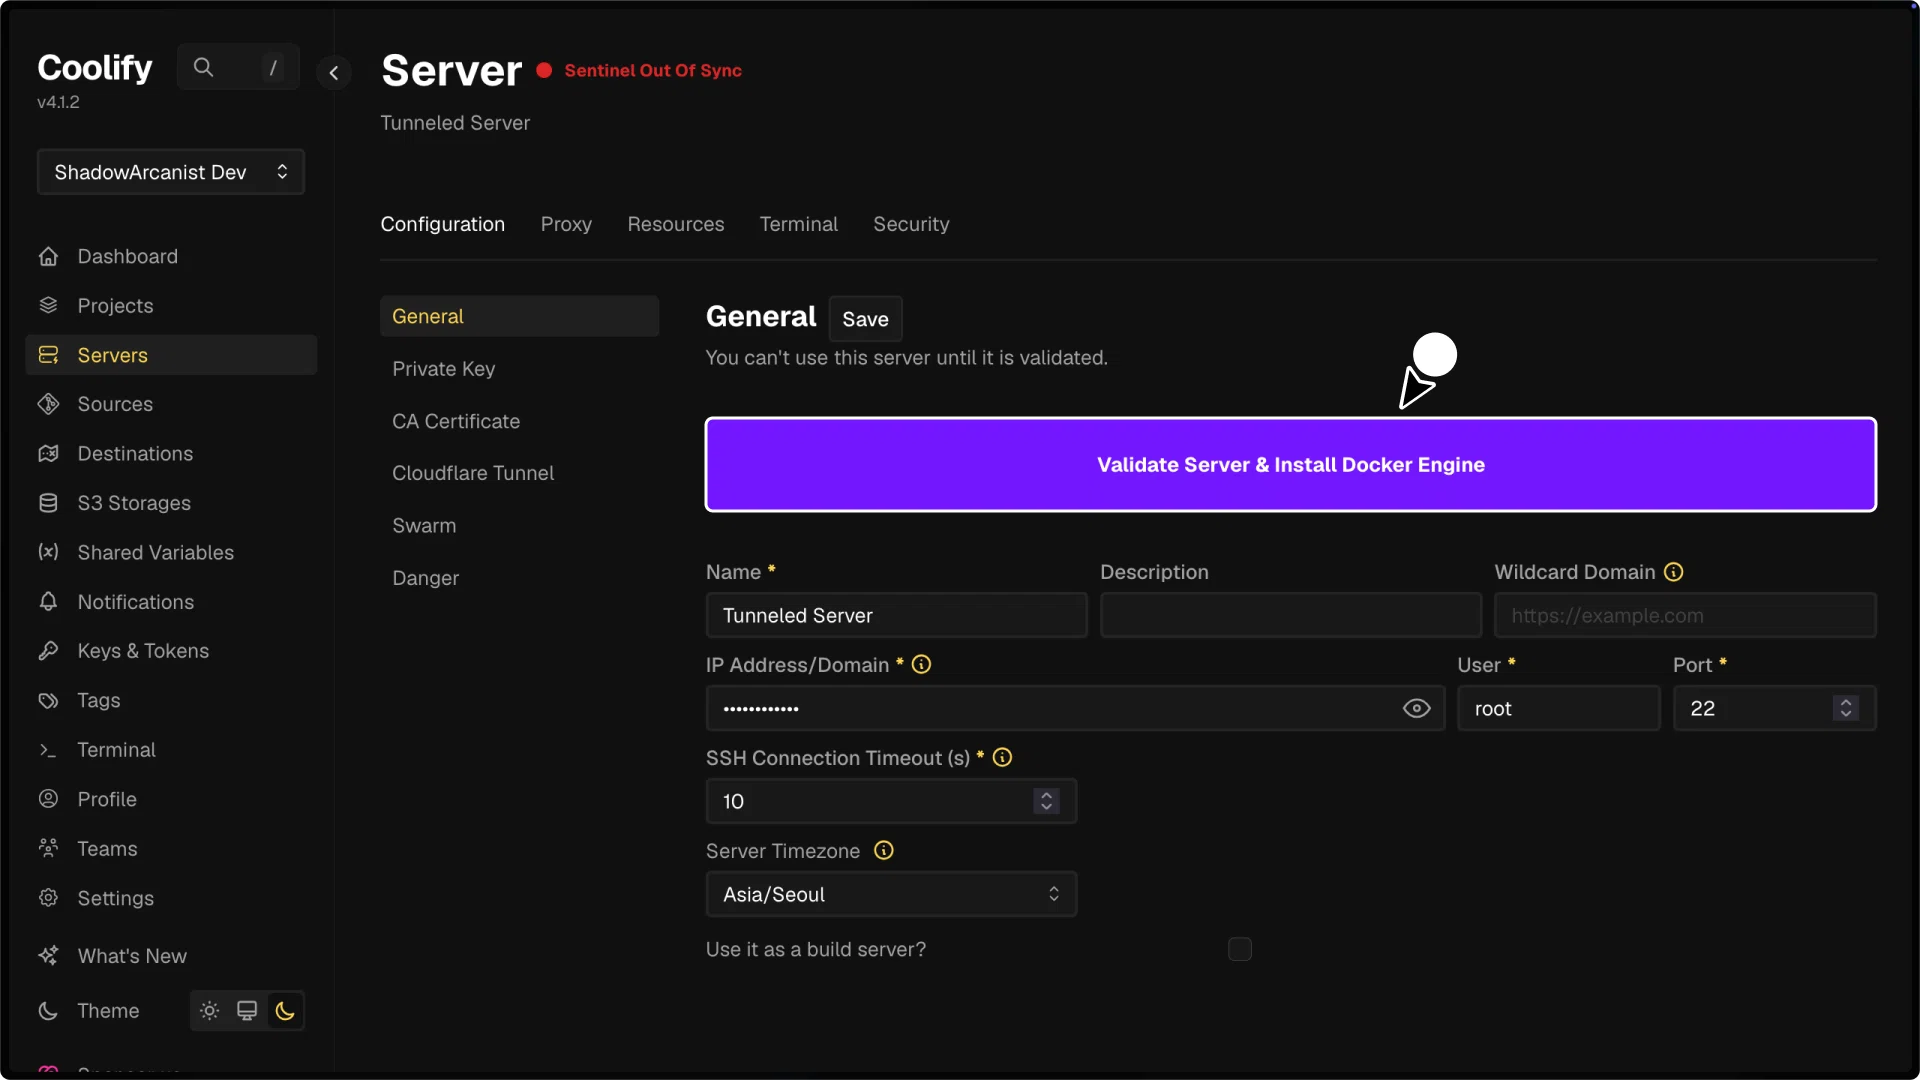Switch to the server Terminal tab

pyautogui.click(x=798, y=224)
